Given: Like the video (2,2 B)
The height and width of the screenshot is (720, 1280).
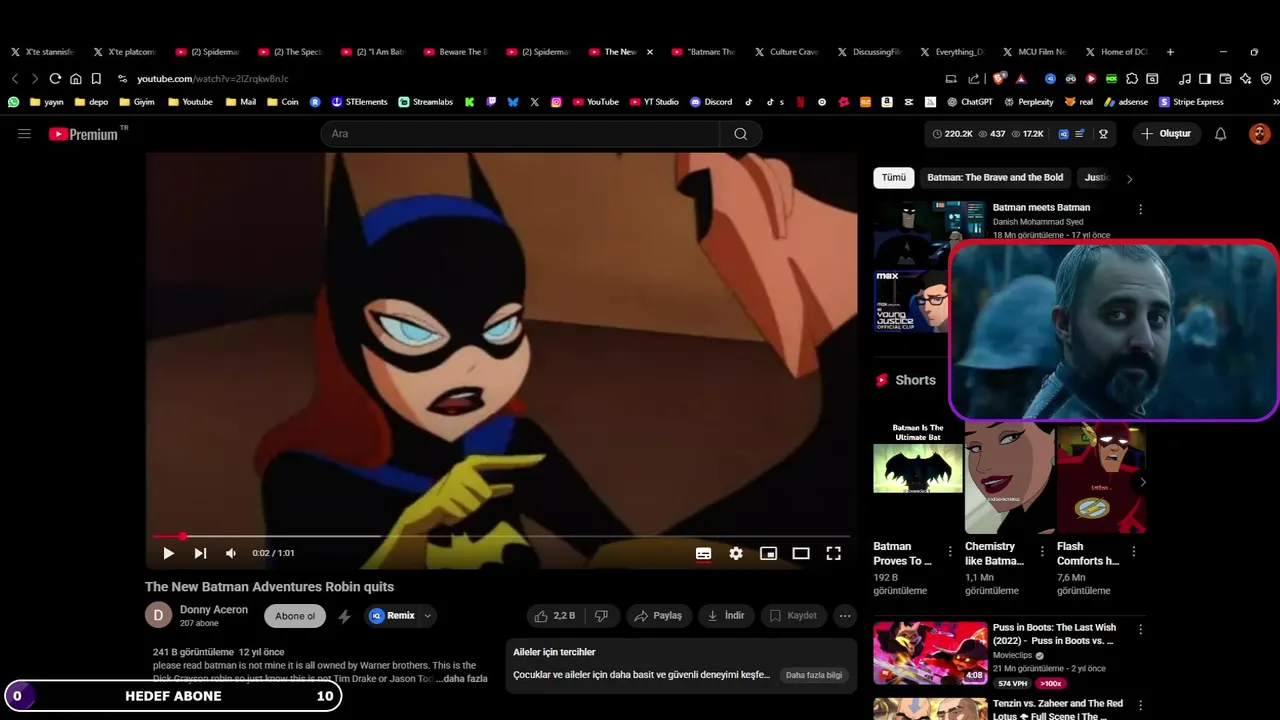Looking at the screenshot, I should click(555, 616).
